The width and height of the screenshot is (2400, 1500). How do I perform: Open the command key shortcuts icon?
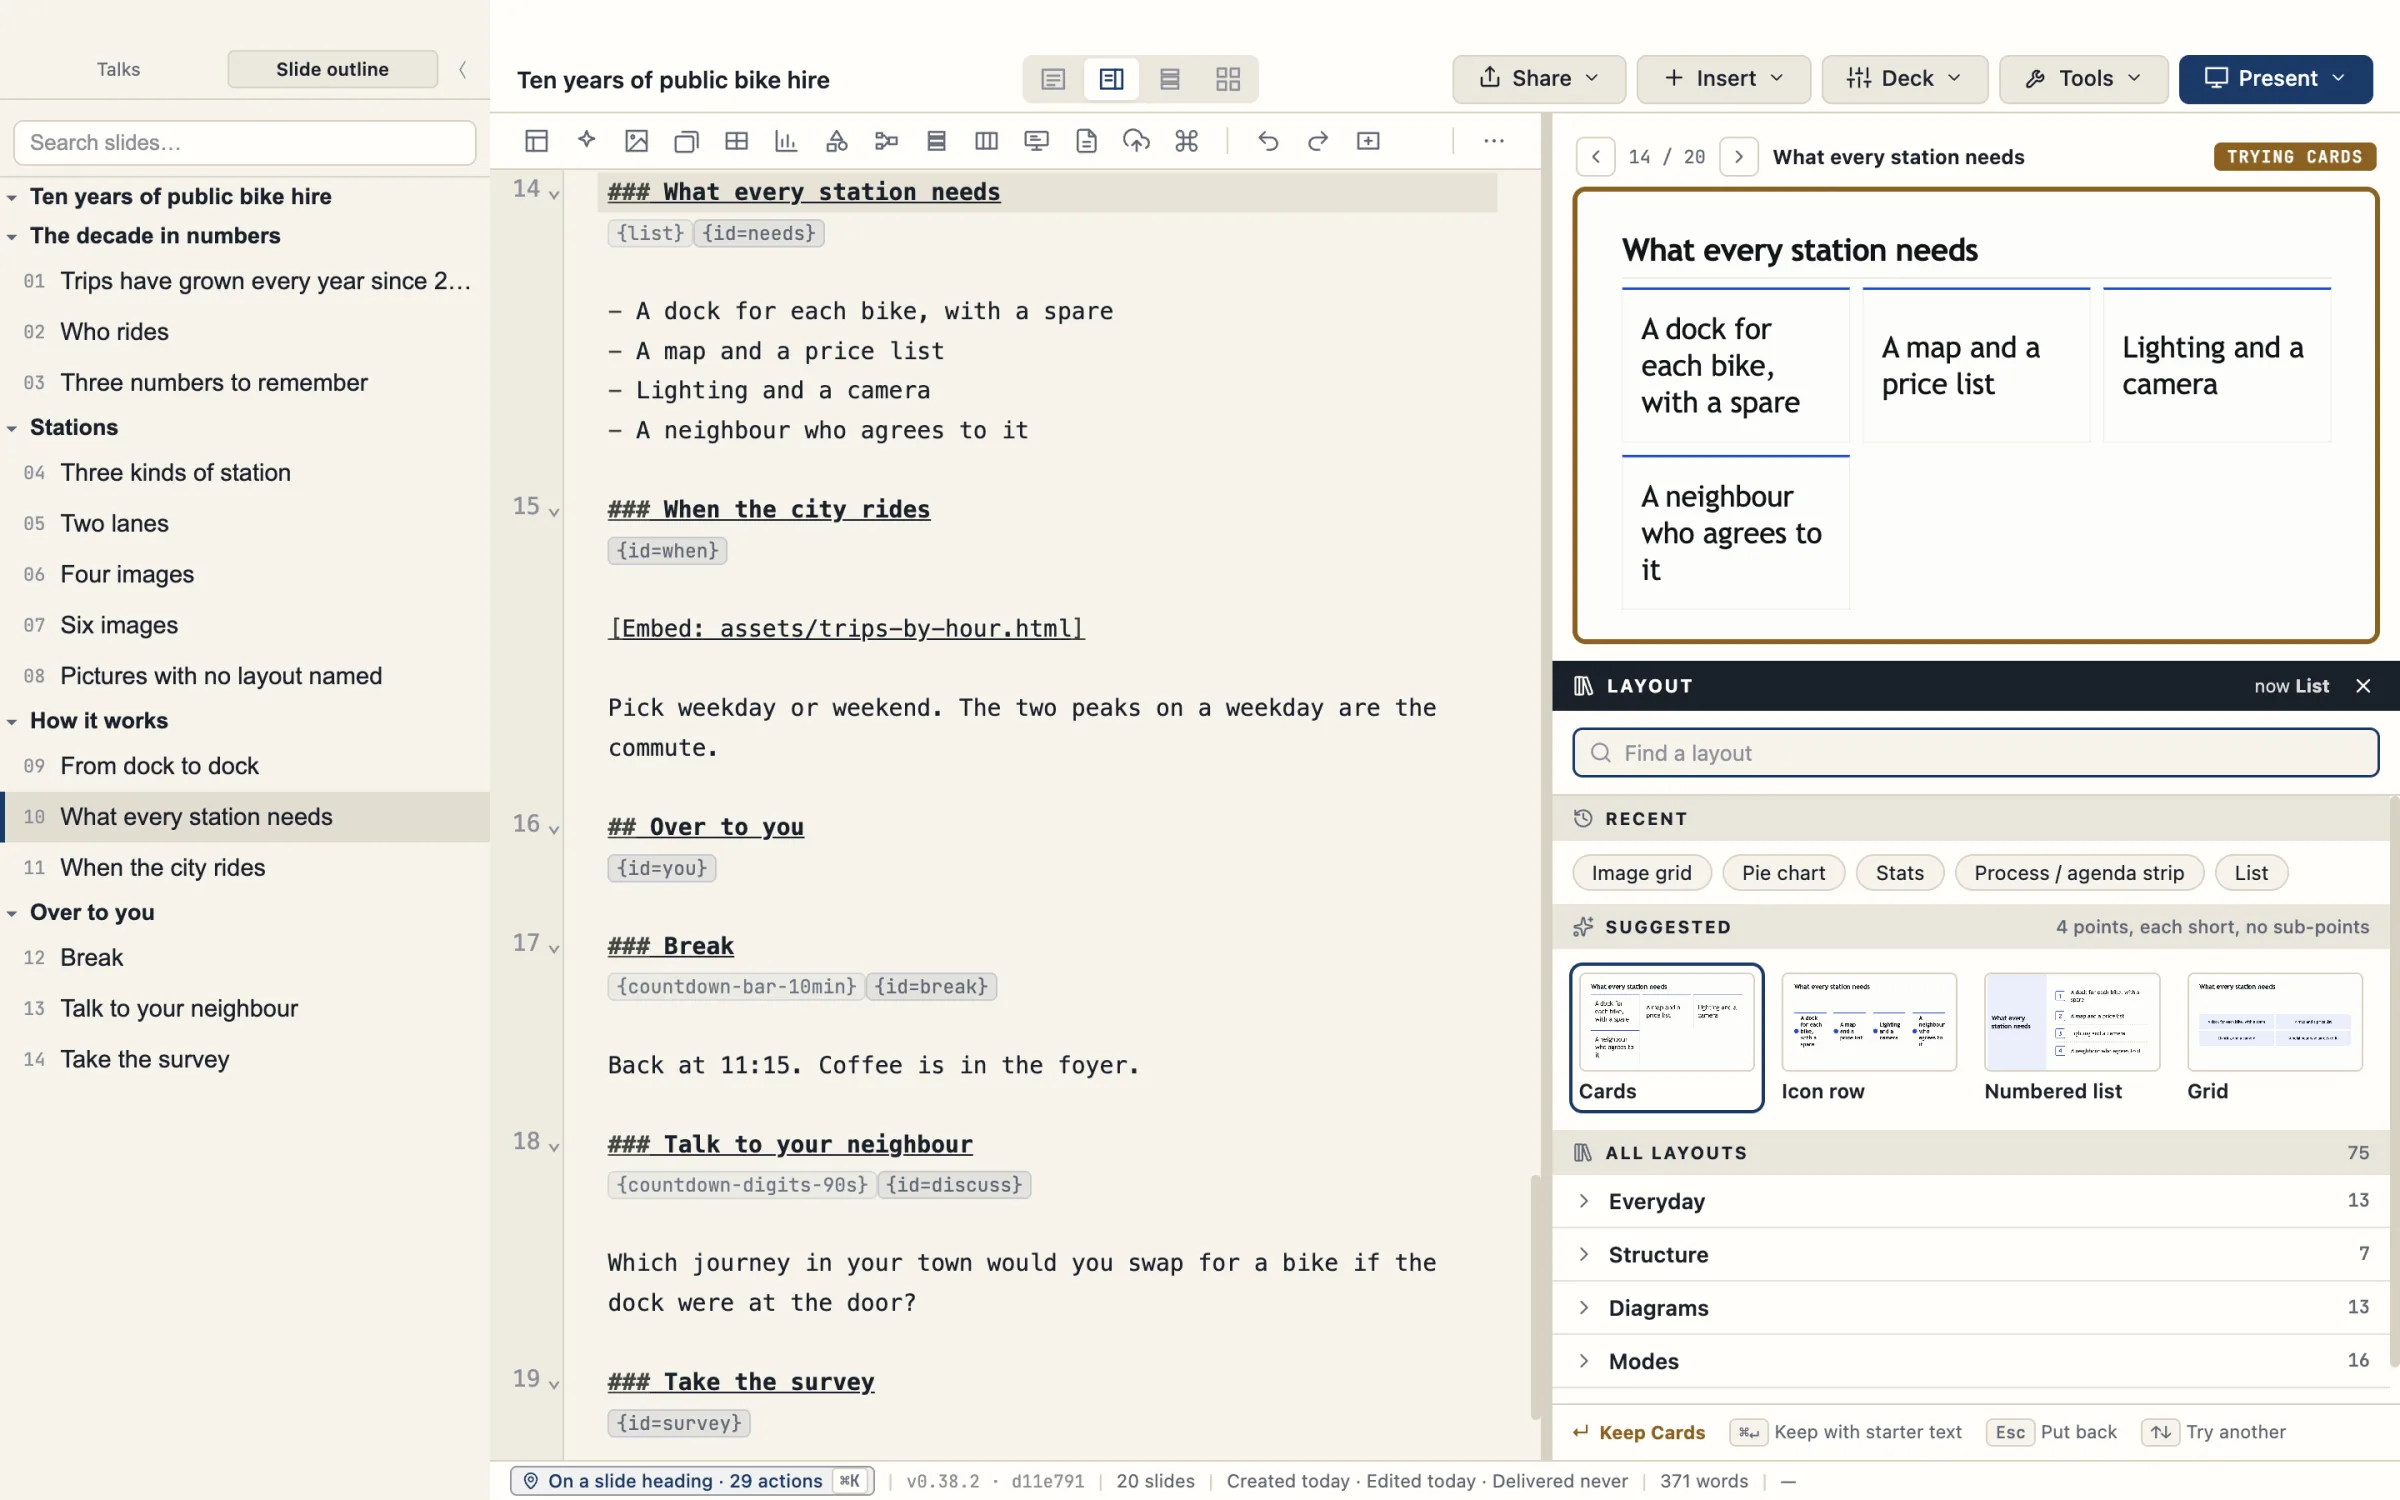1187,141
